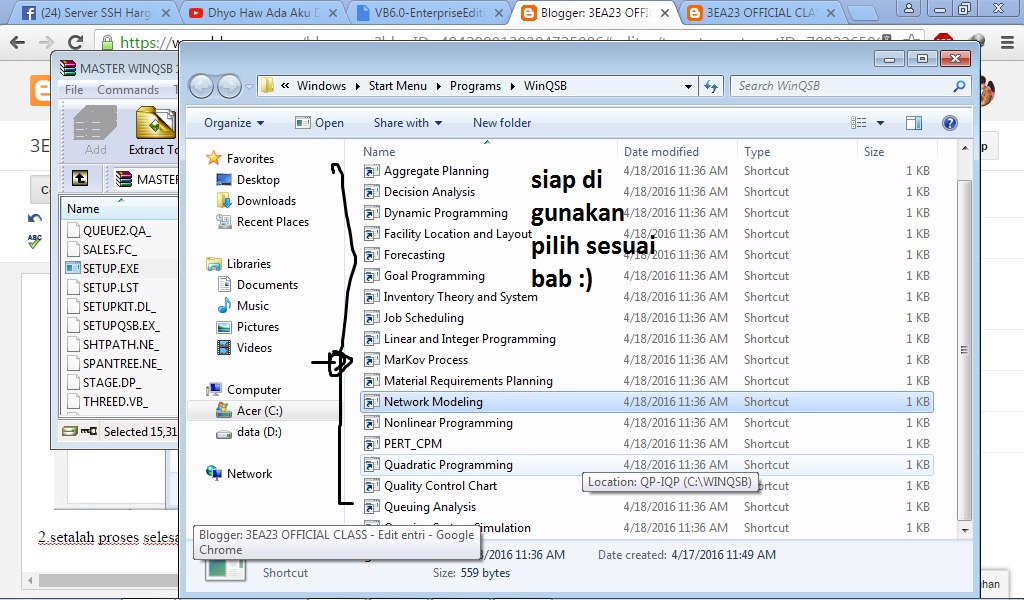Go up one level in WinRAR
The width and height of the screenshot is (1024, 600).
[80, 178]
